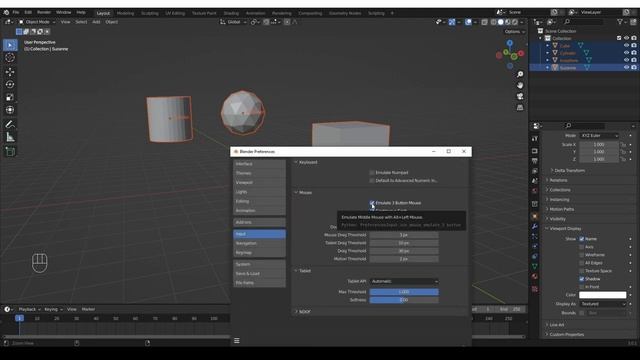Open the Keymap preferences section
The height and width of the screenshot is (360, 640).
coord(259,253)
